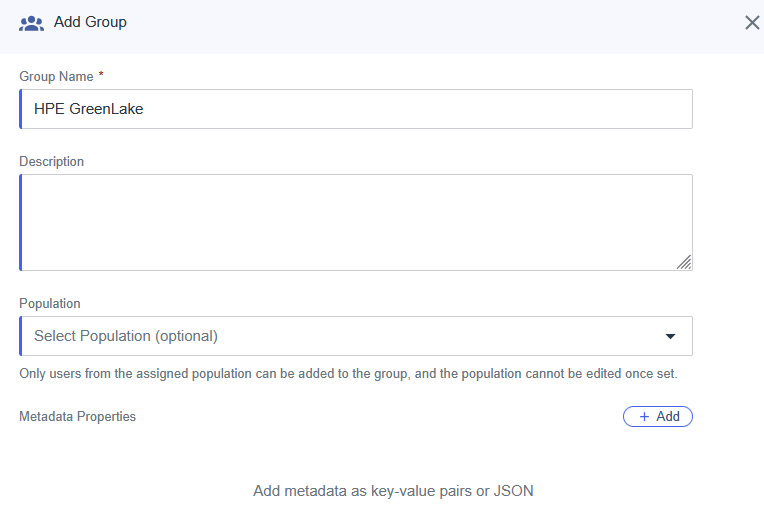The height and width of the screenshot is (522, 764).
Task: Click the plus icon in Add button
Action: [644, 416]
